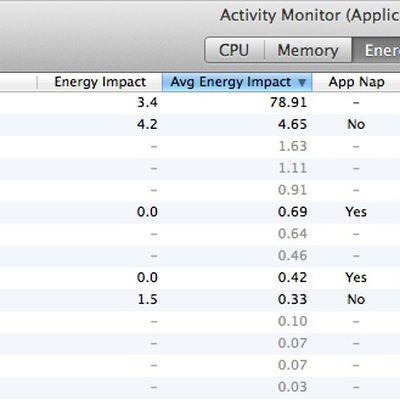Switch to the CPU tab
This screenshot has height=400, width=400.
[x=234, y=50]
